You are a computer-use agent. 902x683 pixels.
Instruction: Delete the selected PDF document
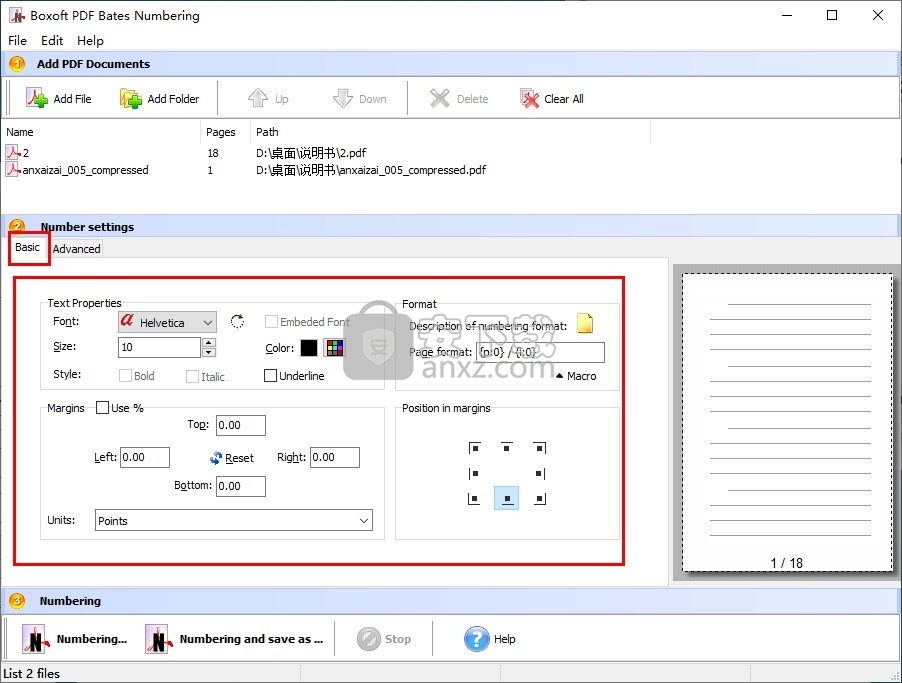[x=458, y=98]
